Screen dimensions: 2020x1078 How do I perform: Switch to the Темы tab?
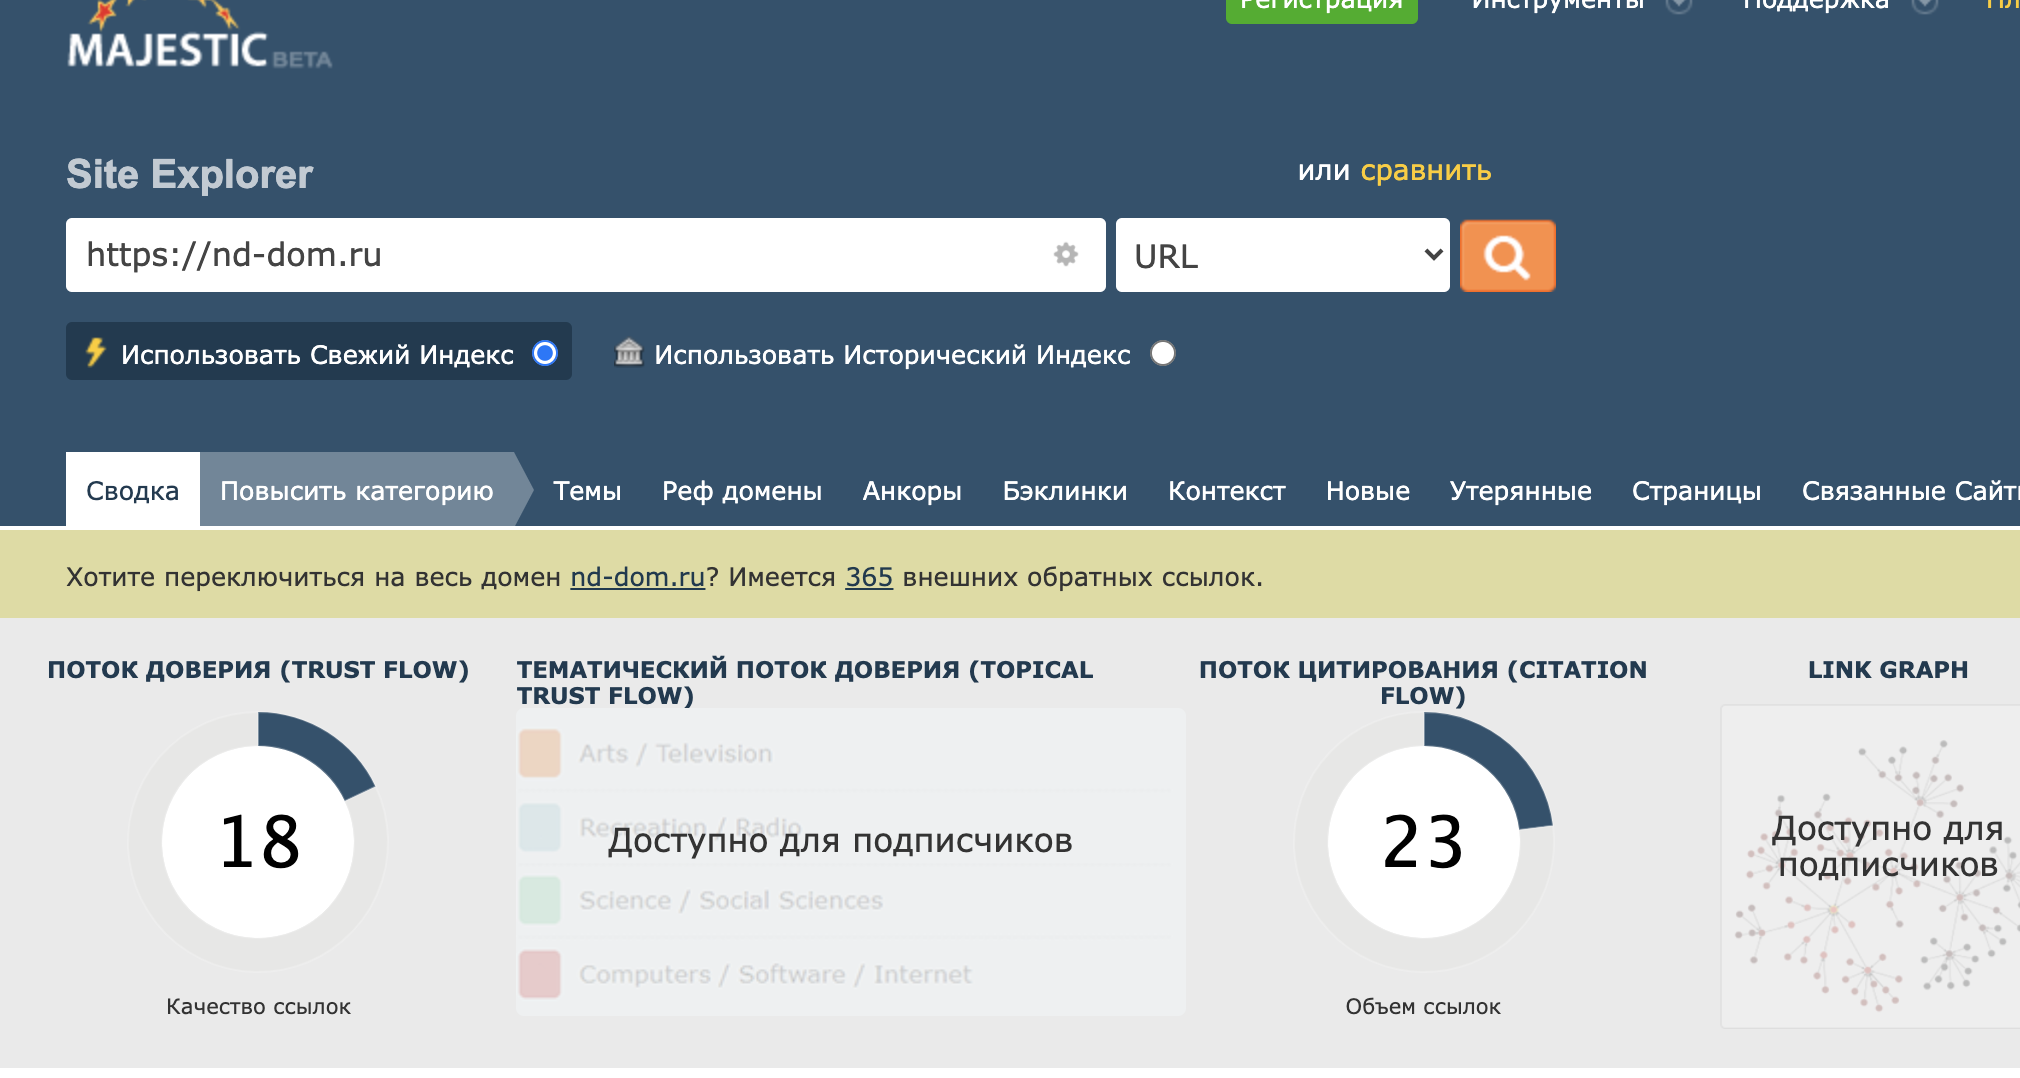click(587, 491)
